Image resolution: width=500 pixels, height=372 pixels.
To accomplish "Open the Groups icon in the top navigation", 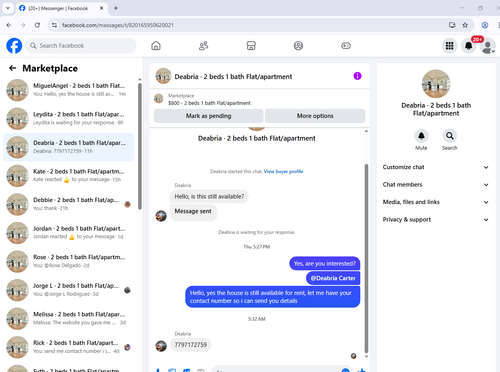I will coord(298,46).
